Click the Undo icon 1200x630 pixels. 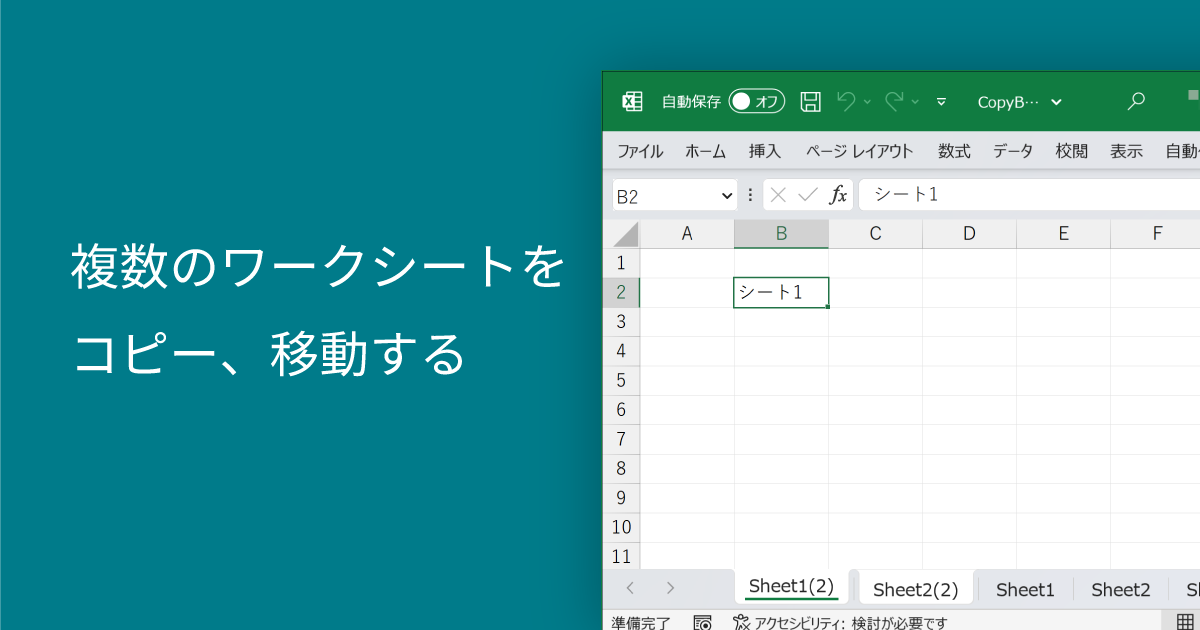pyautogui.click(x=849, y=101)
